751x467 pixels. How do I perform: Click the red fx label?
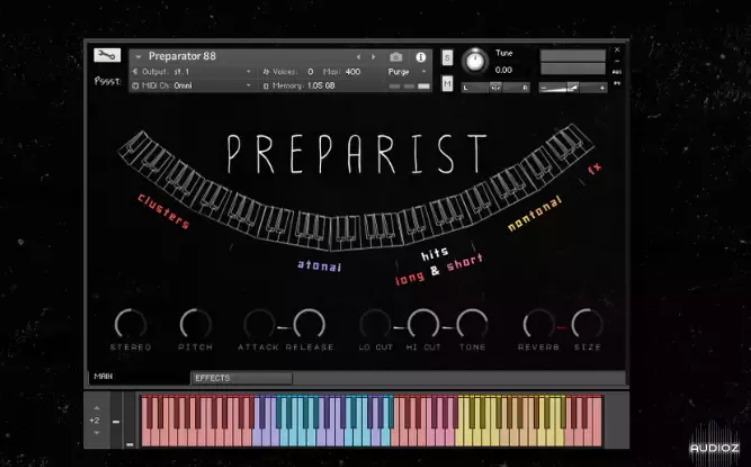click(x=594, y=169)
